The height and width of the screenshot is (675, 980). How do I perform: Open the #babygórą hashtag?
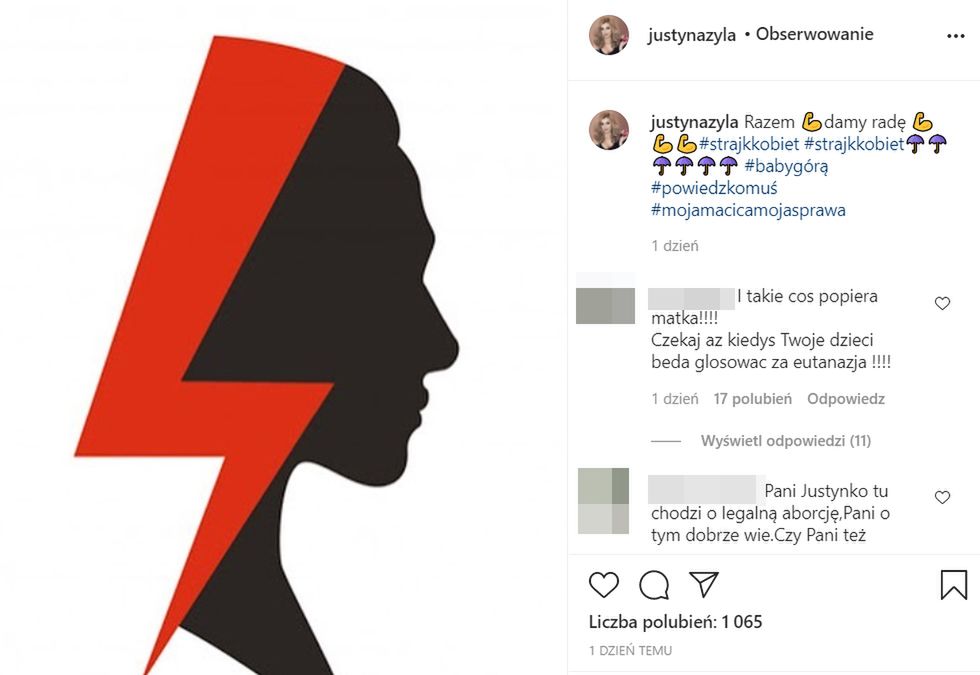(786, 166)
